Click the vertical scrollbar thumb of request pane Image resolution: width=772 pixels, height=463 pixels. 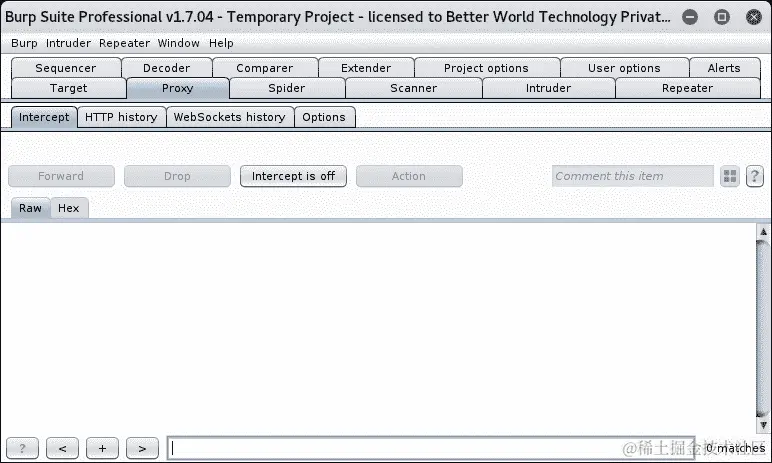[x=763, y=329]
